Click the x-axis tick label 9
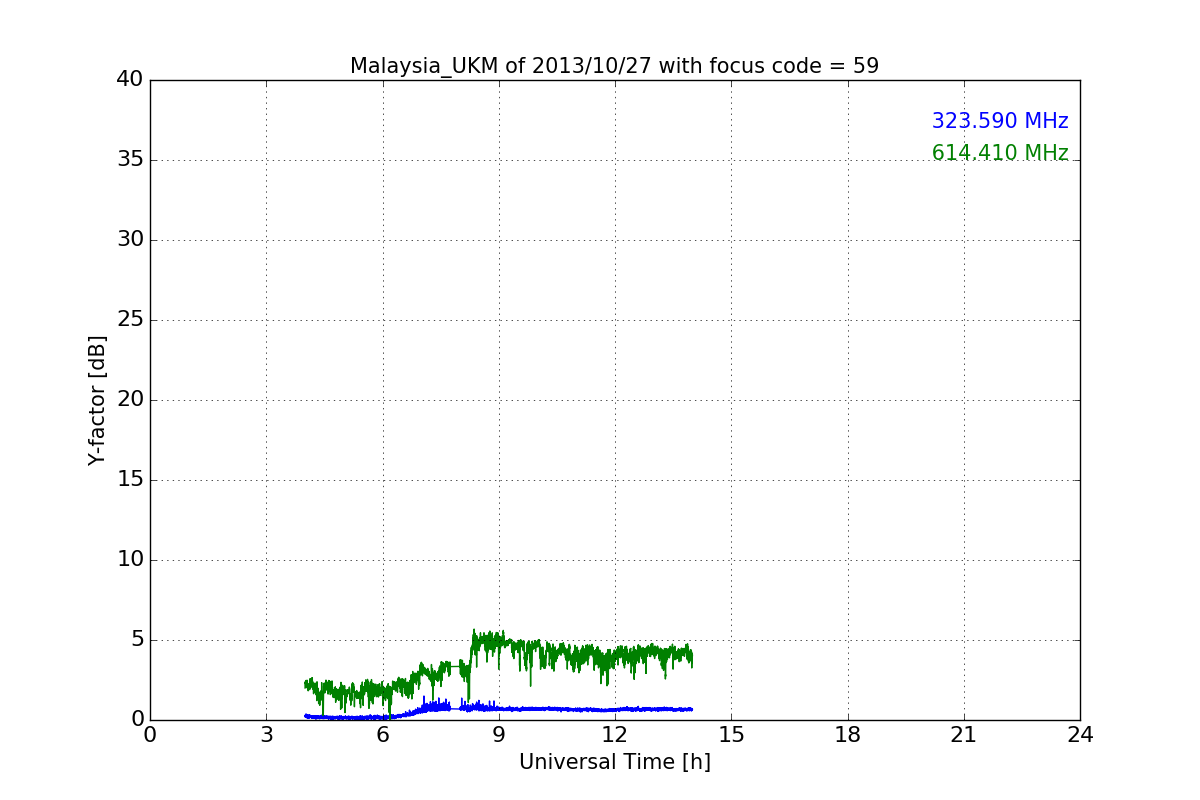 (499, 735)
